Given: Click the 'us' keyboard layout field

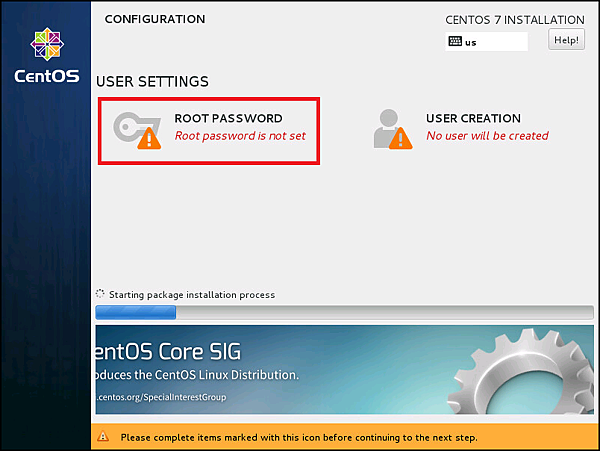Looking at the screenshot, I should pos(487,42).
